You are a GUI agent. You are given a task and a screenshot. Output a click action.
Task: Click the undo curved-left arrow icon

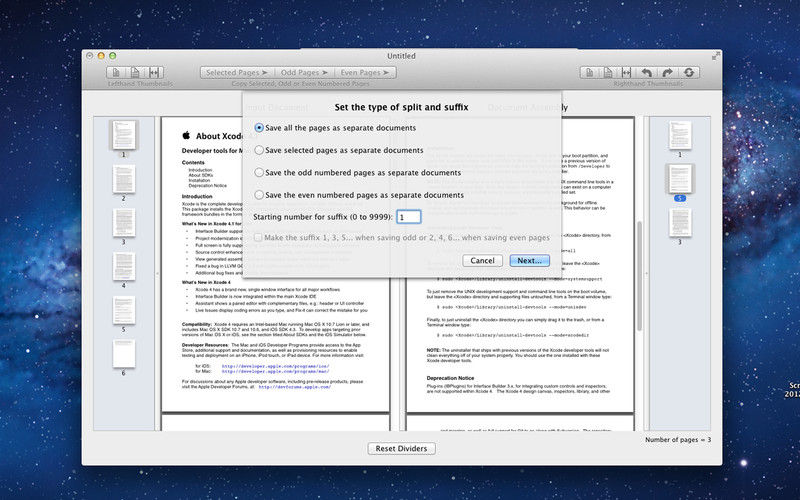[x=646, y=72]
